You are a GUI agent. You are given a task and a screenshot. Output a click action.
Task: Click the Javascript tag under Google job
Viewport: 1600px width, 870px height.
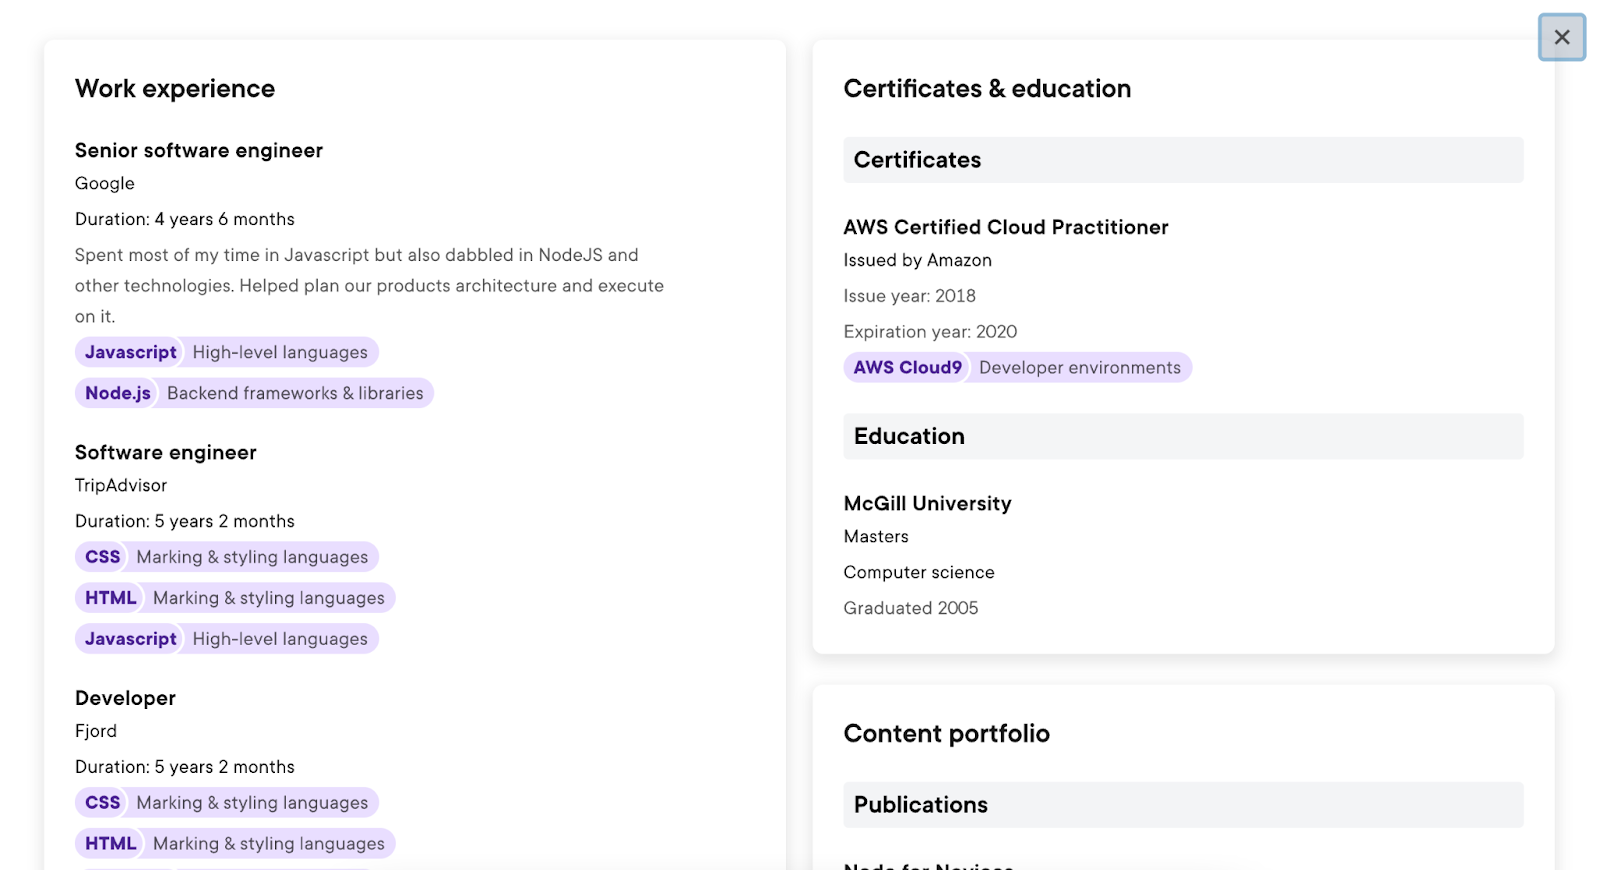(227, 352)
